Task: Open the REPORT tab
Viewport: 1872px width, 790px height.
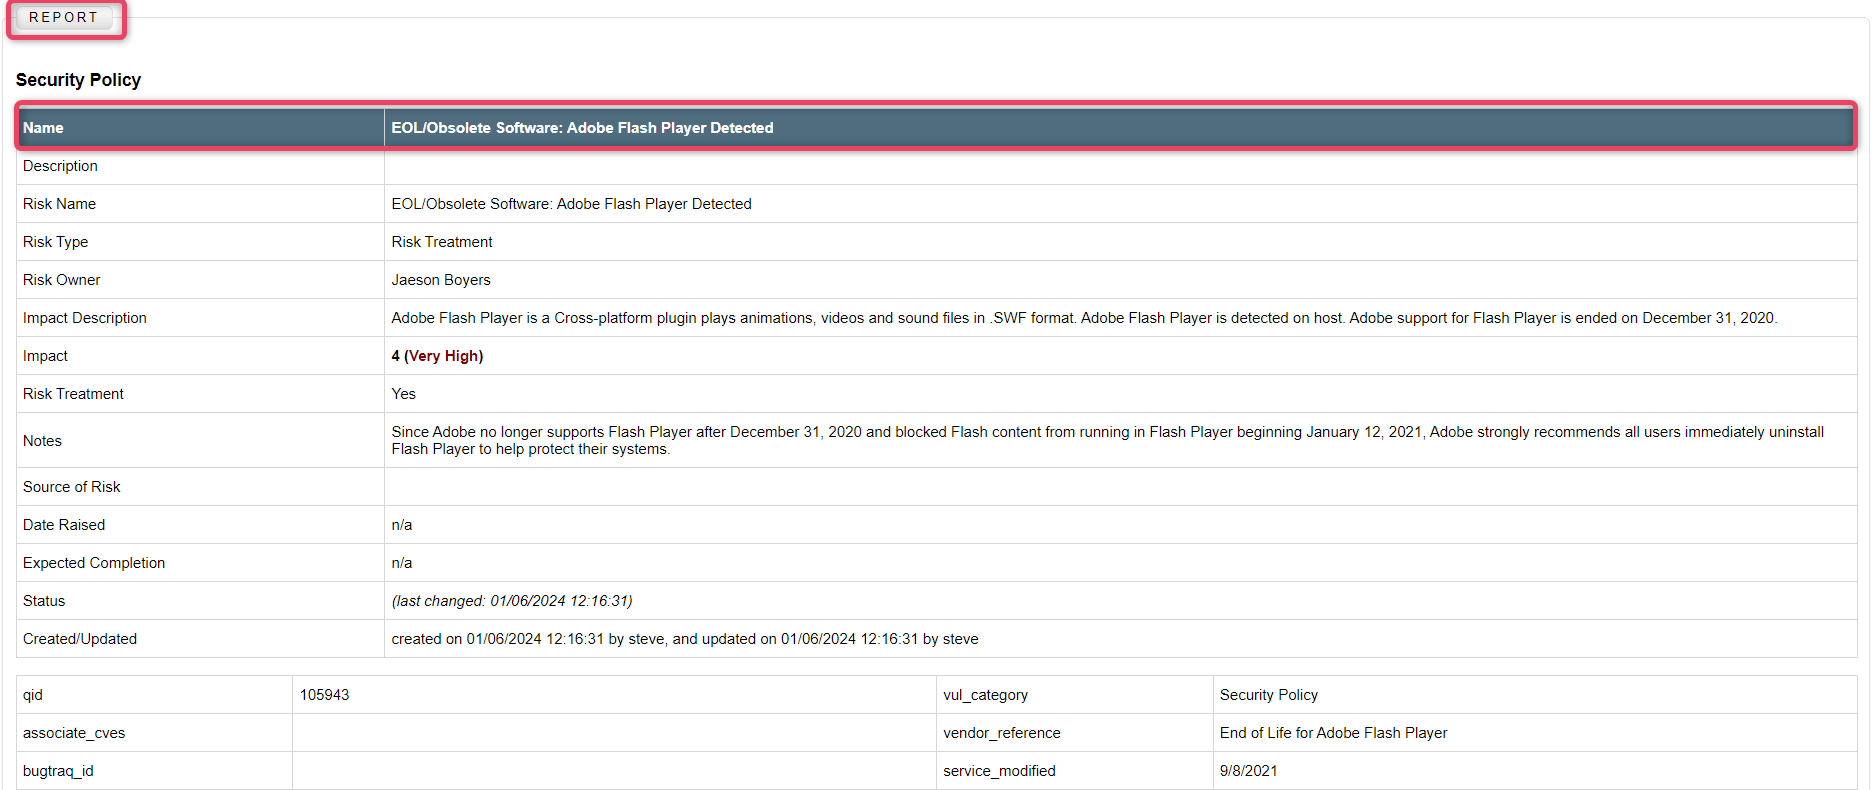Action: (64, 18)
